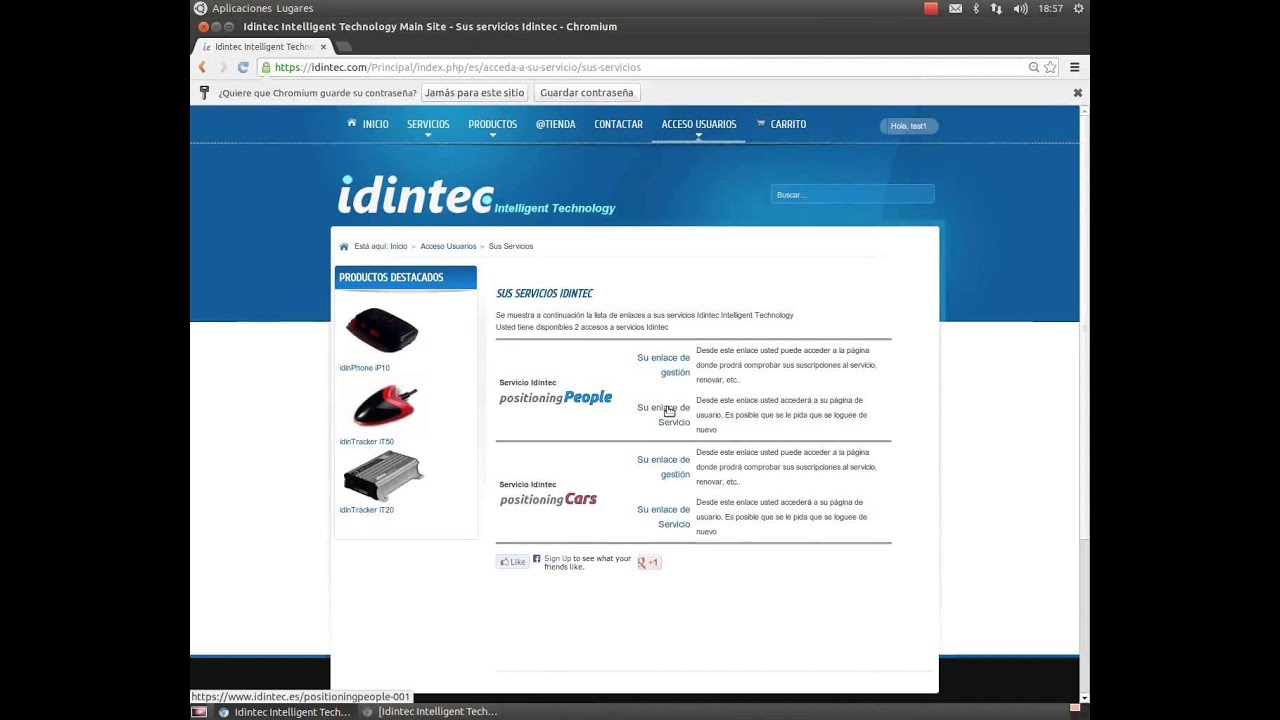The image size is (1280, 720).
Task: Click the Google +1 button
Action: (x=649, y=562)
